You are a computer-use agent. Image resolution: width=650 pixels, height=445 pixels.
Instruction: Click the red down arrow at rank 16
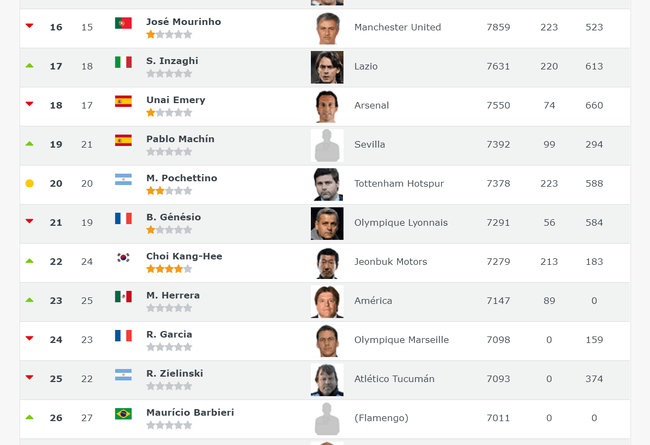29,26
